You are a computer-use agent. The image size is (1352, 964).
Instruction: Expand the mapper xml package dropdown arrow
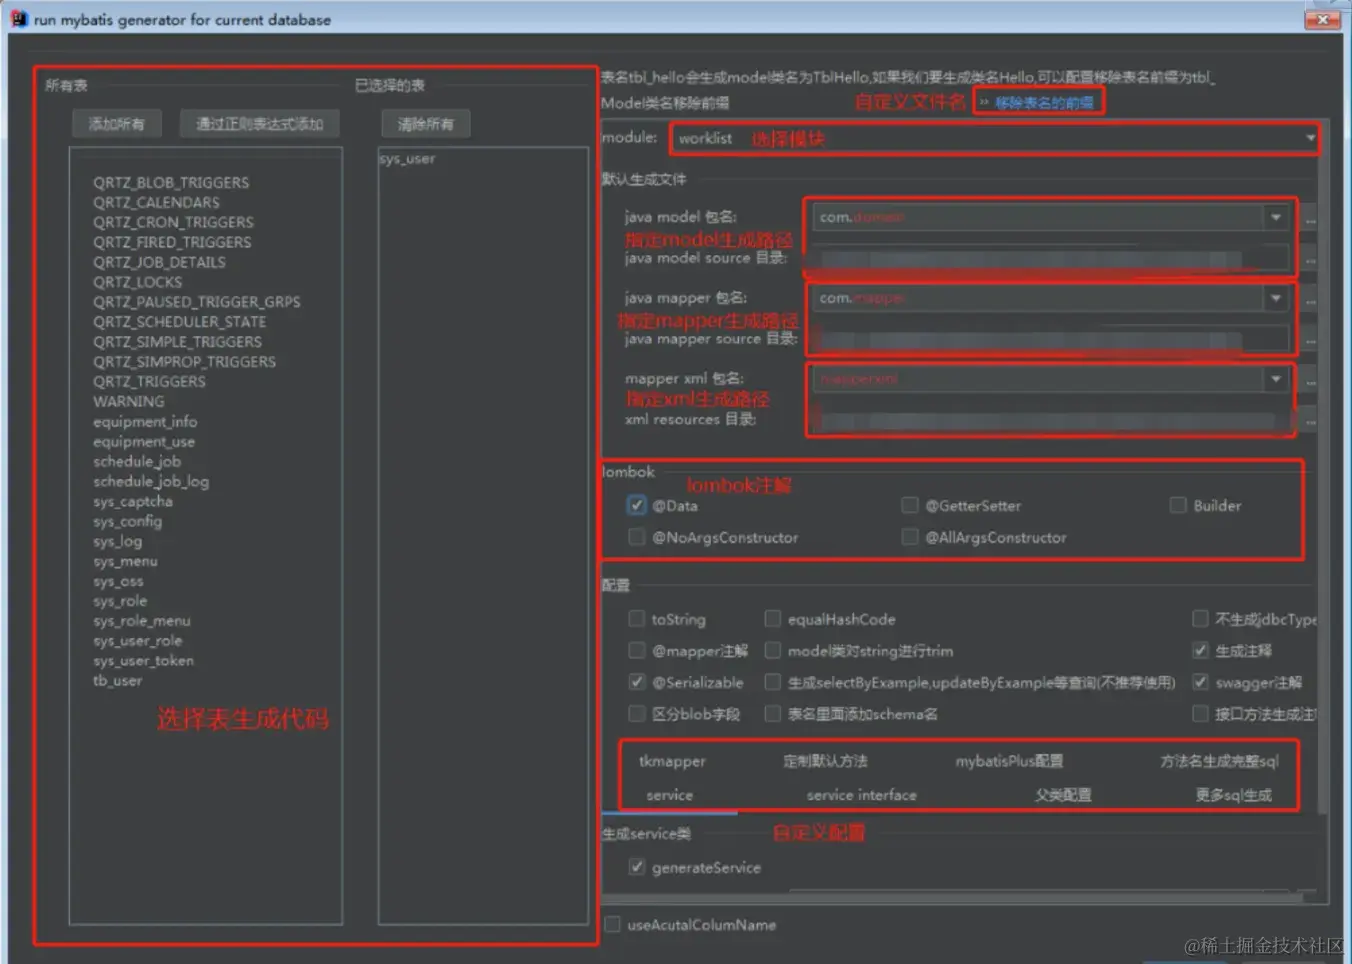1276,379
